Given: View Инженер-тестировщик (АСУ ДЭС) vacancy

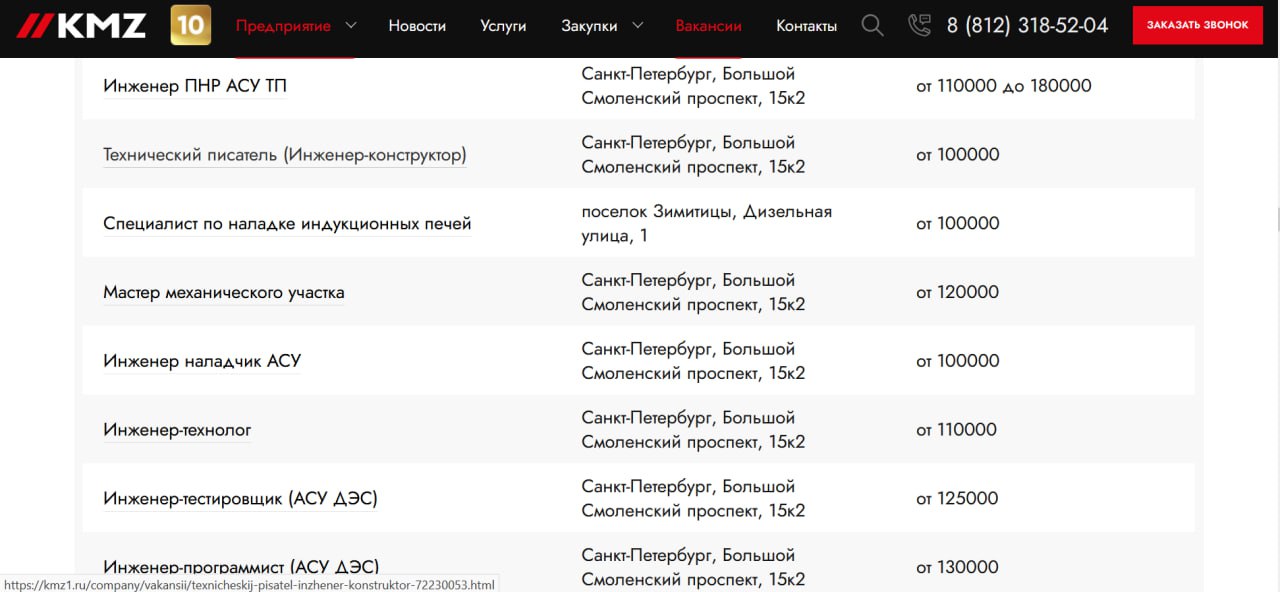Looking at the screenshot, I should click(x=240, y=499).
